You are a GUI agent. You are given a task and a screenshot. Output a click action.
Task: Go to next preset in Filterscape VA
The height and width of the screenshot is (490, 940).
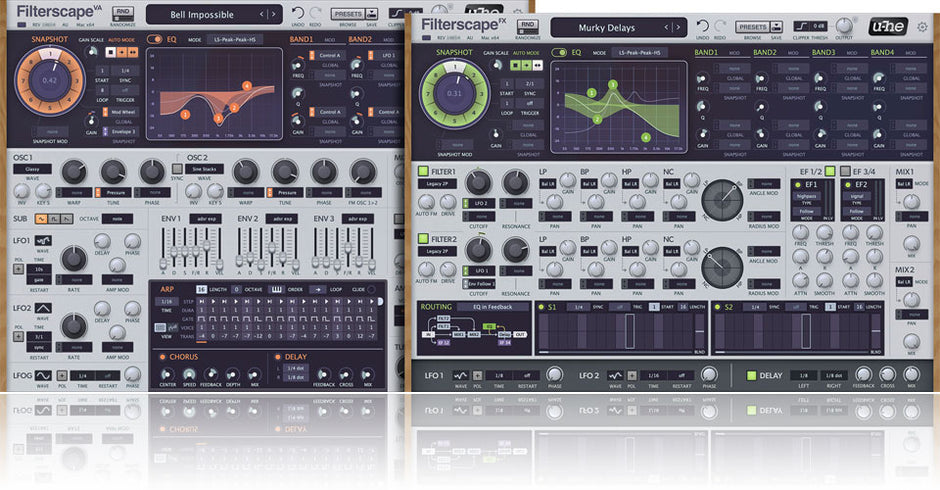coord(274,14)
